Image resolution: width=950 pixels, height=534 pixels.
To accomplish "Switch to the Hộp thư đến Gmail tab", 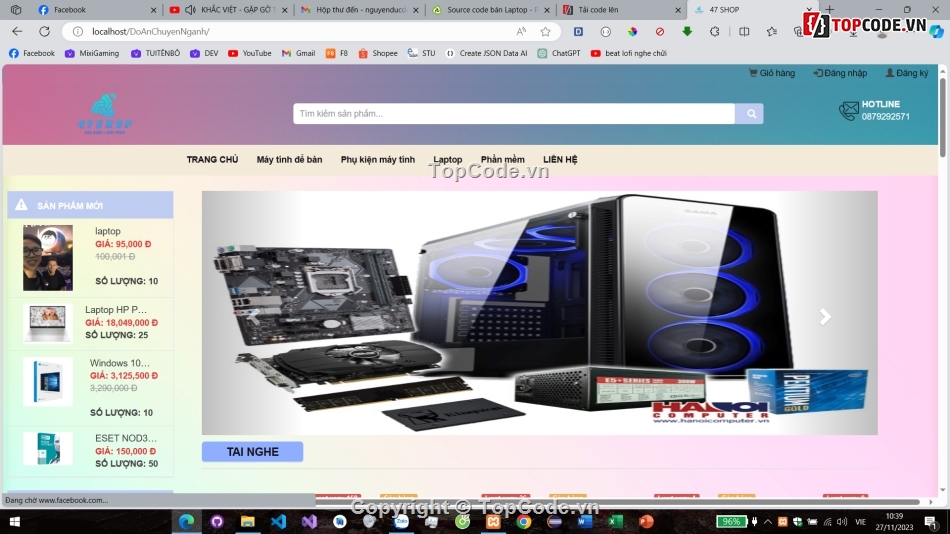I will (360, 10).
